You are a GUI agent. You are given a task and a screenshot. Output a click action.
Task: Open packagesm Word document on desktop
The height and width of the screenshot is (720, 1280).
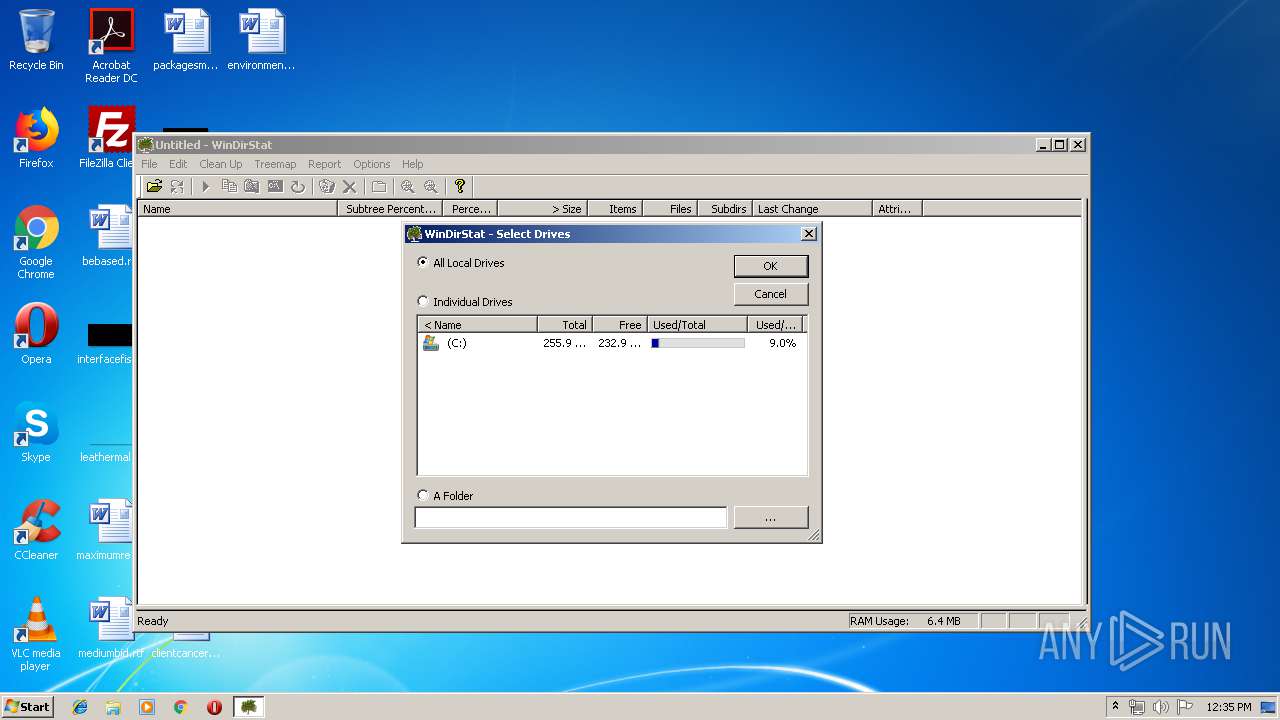click(x=186, y=41)
